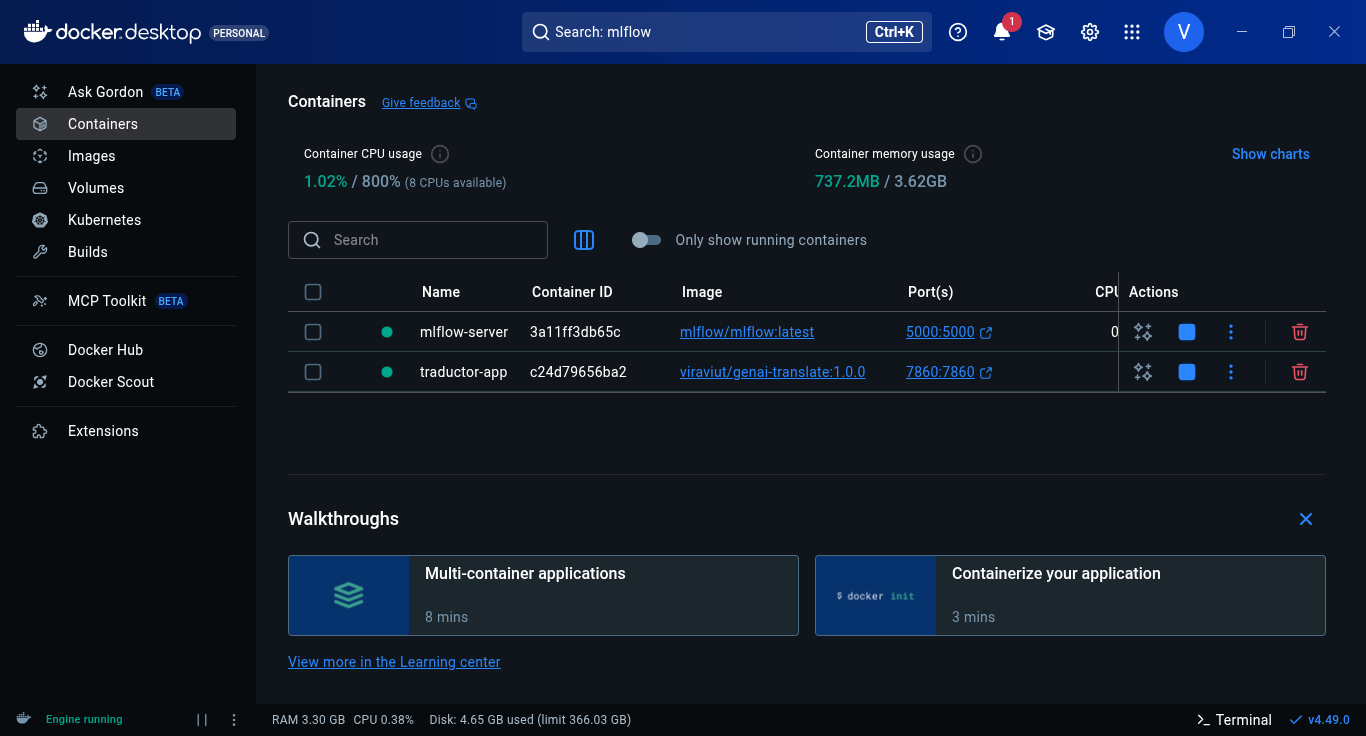The height and width of the screenshot is (736, 1366).
Task: Open more actions menu for mlflow-server
Action: tap(1231, 332)
